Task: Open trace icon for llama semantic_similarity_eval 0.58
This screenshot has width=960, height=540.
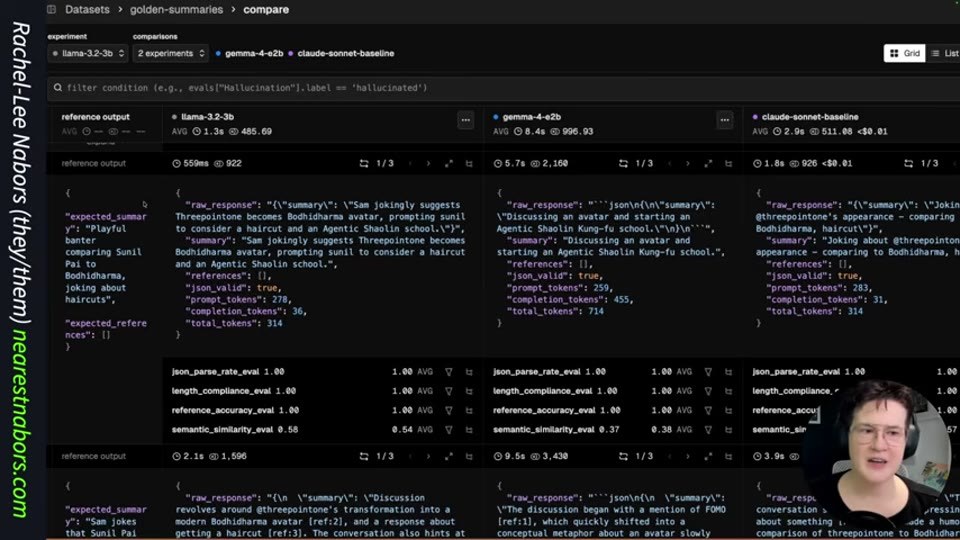Action: click(469, 430)
